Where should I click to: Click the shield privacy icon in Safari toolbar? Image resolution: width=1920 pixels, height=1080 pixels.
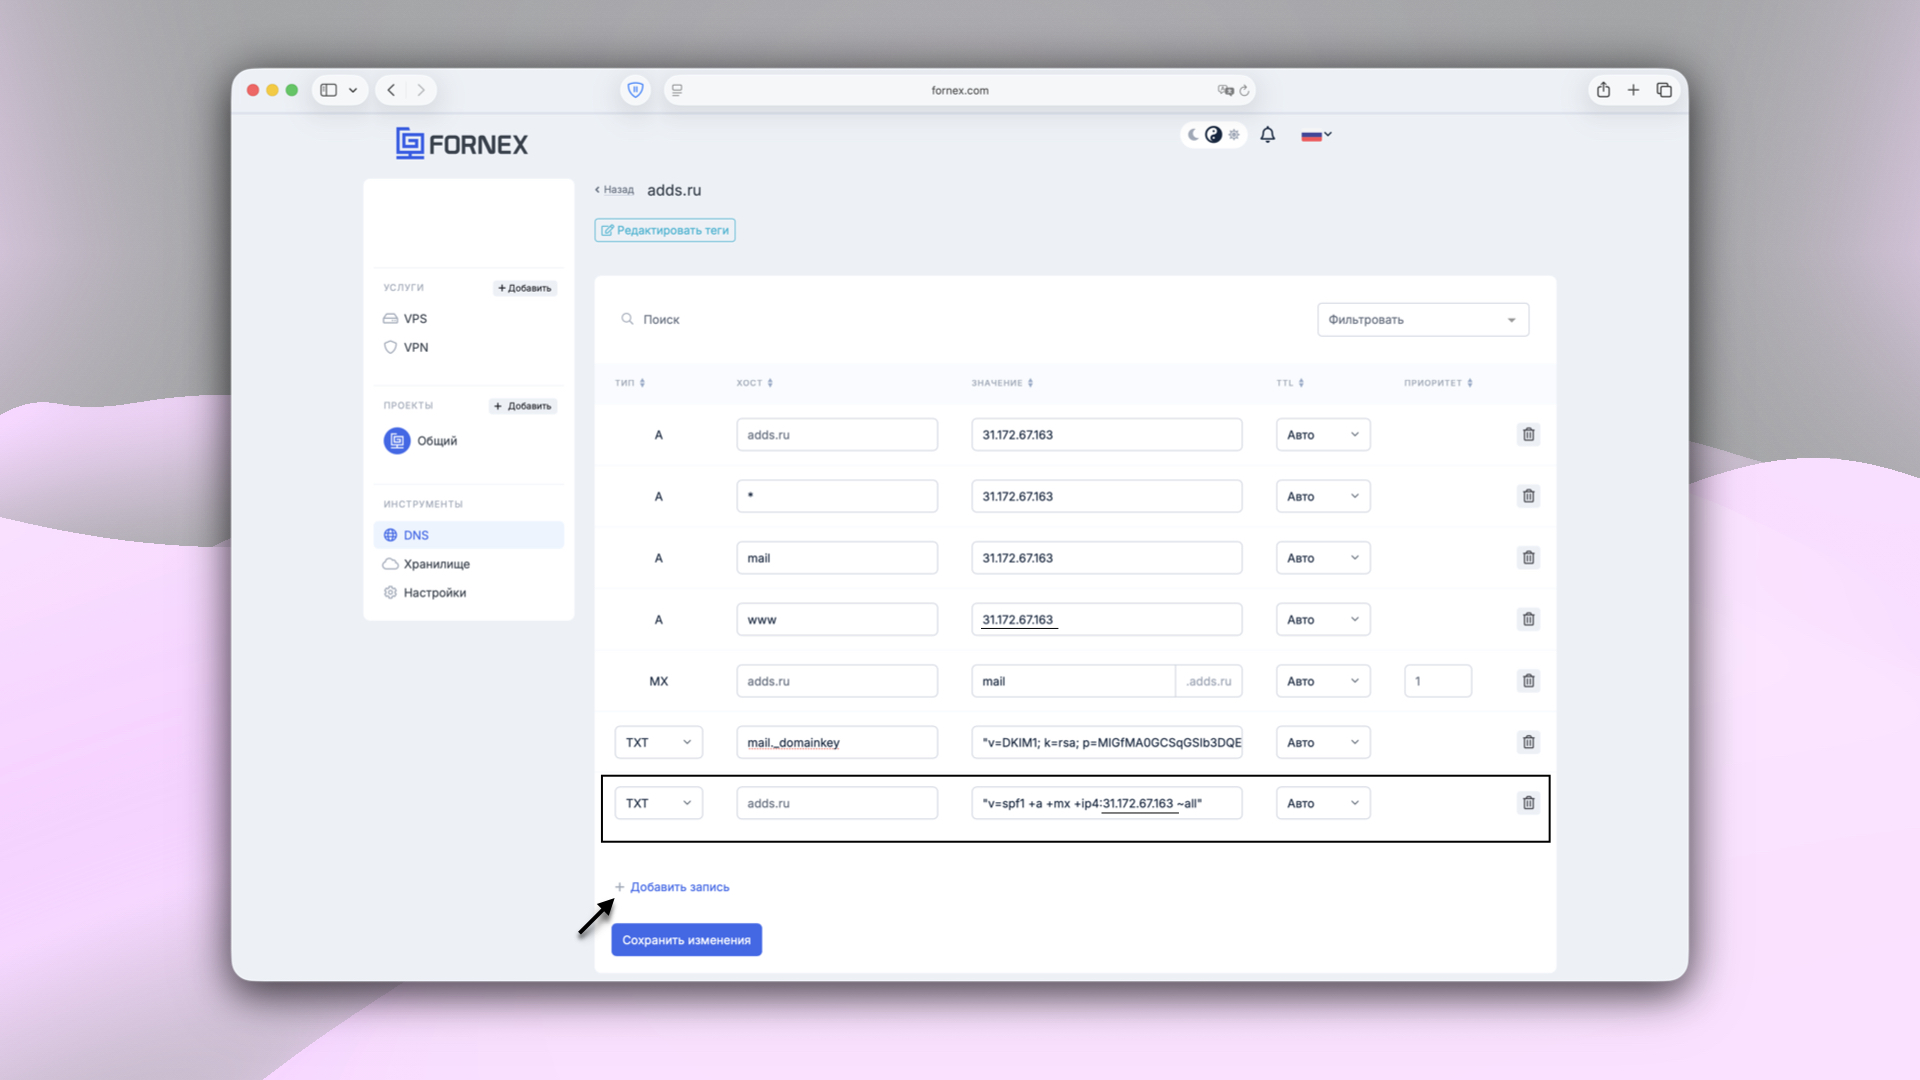click(635, 90)
